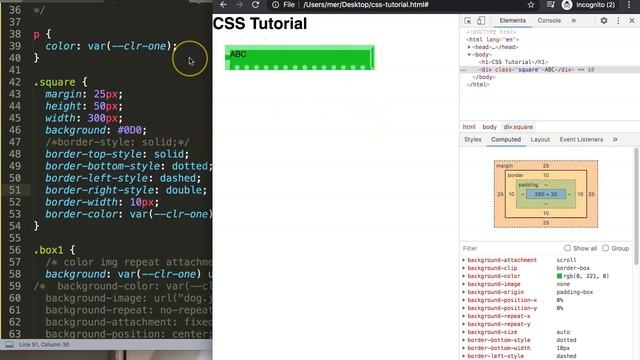The width and height of the screenshot is (640, 360).
Task: Switch to the Elements tab
Action: tap(513, 20)
